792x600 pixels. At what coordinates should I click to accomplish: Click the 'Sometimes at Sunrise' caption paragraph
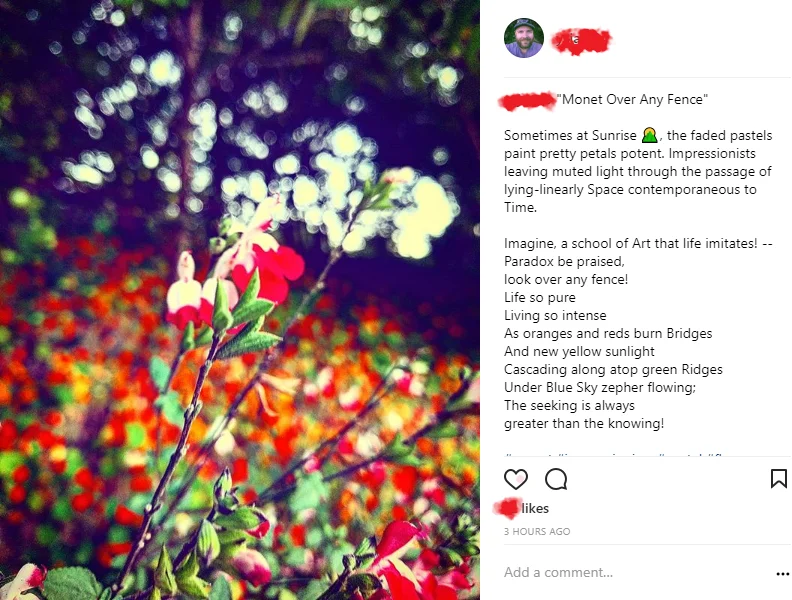pyautogui.click(x=638, y=171)
